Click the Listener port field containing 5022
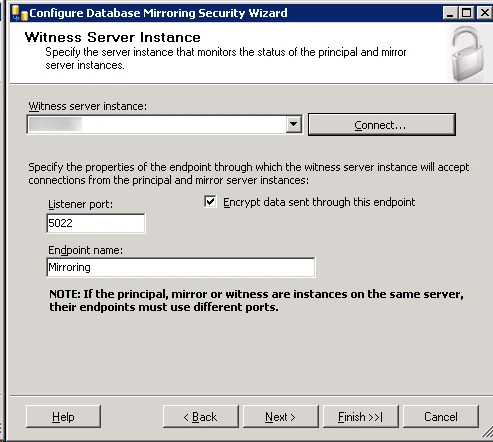The image size is (493, 442). [x=96, y=223]
